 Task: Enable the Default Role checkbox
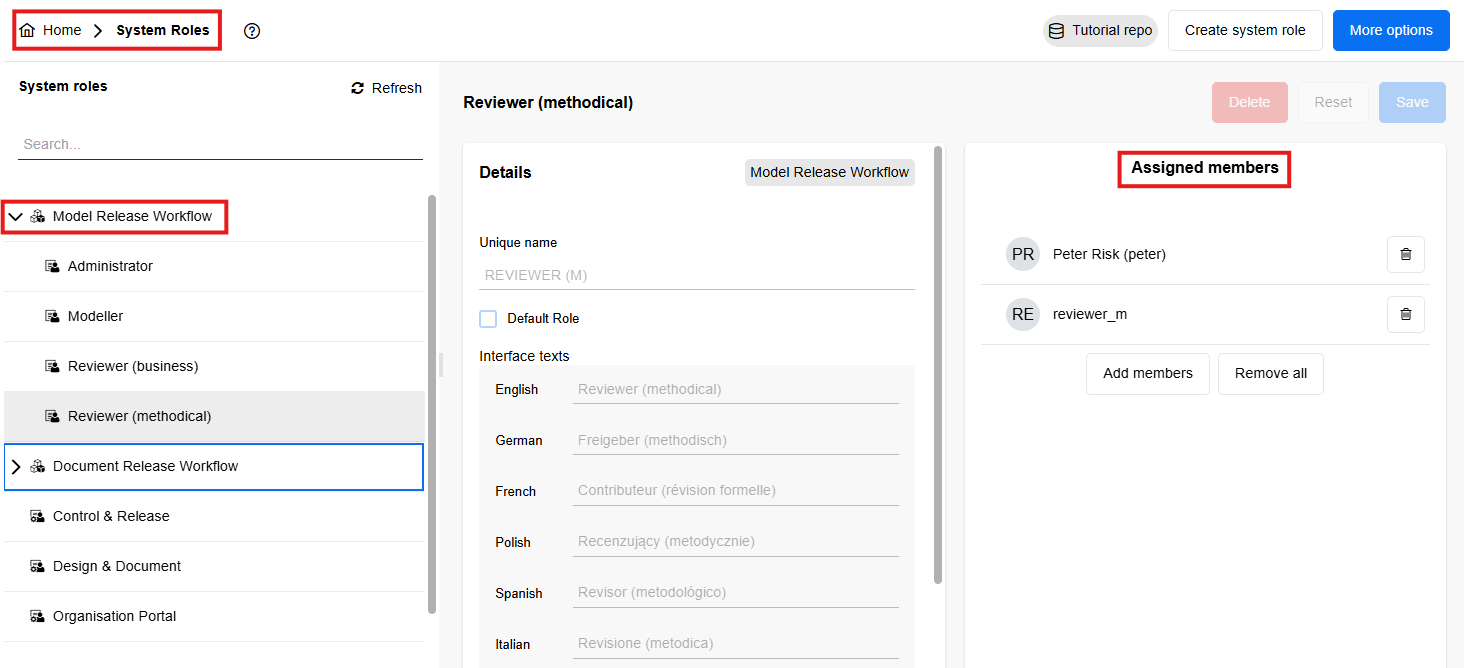pyautogui.click(x=488, y=318)
